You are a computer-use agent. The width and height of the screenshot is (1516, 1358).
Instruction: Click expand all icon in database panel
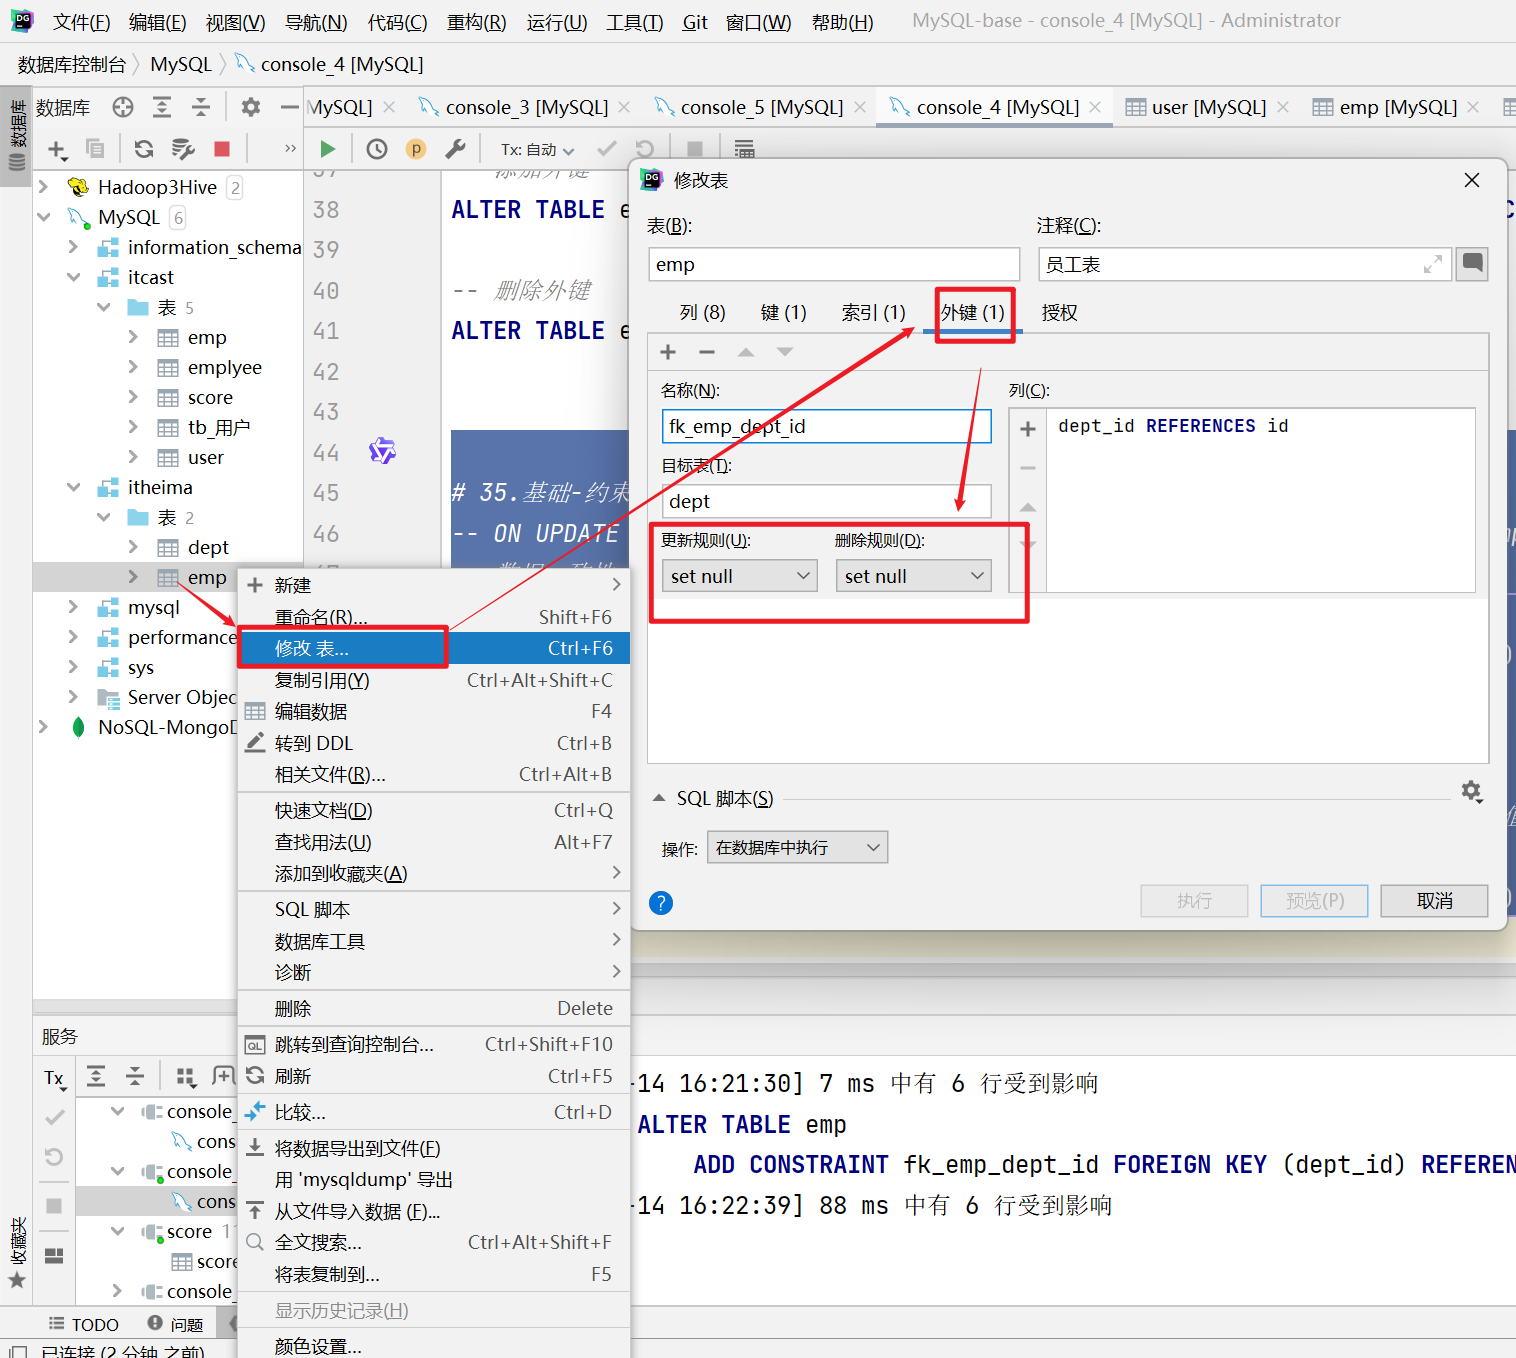(x=162, y=107)
